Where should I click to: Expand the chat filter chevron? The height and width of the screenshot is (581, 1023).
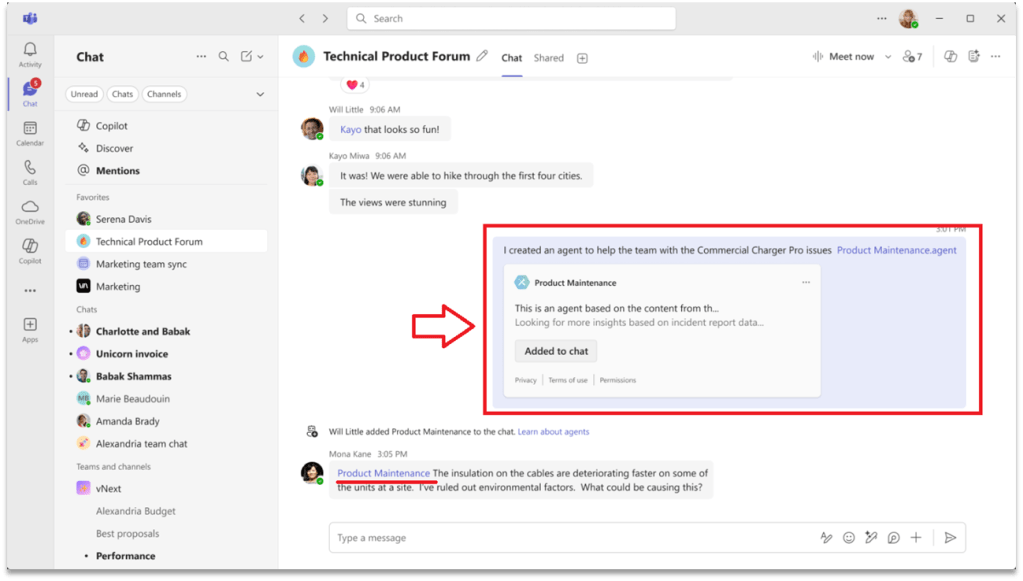[260, 94]
